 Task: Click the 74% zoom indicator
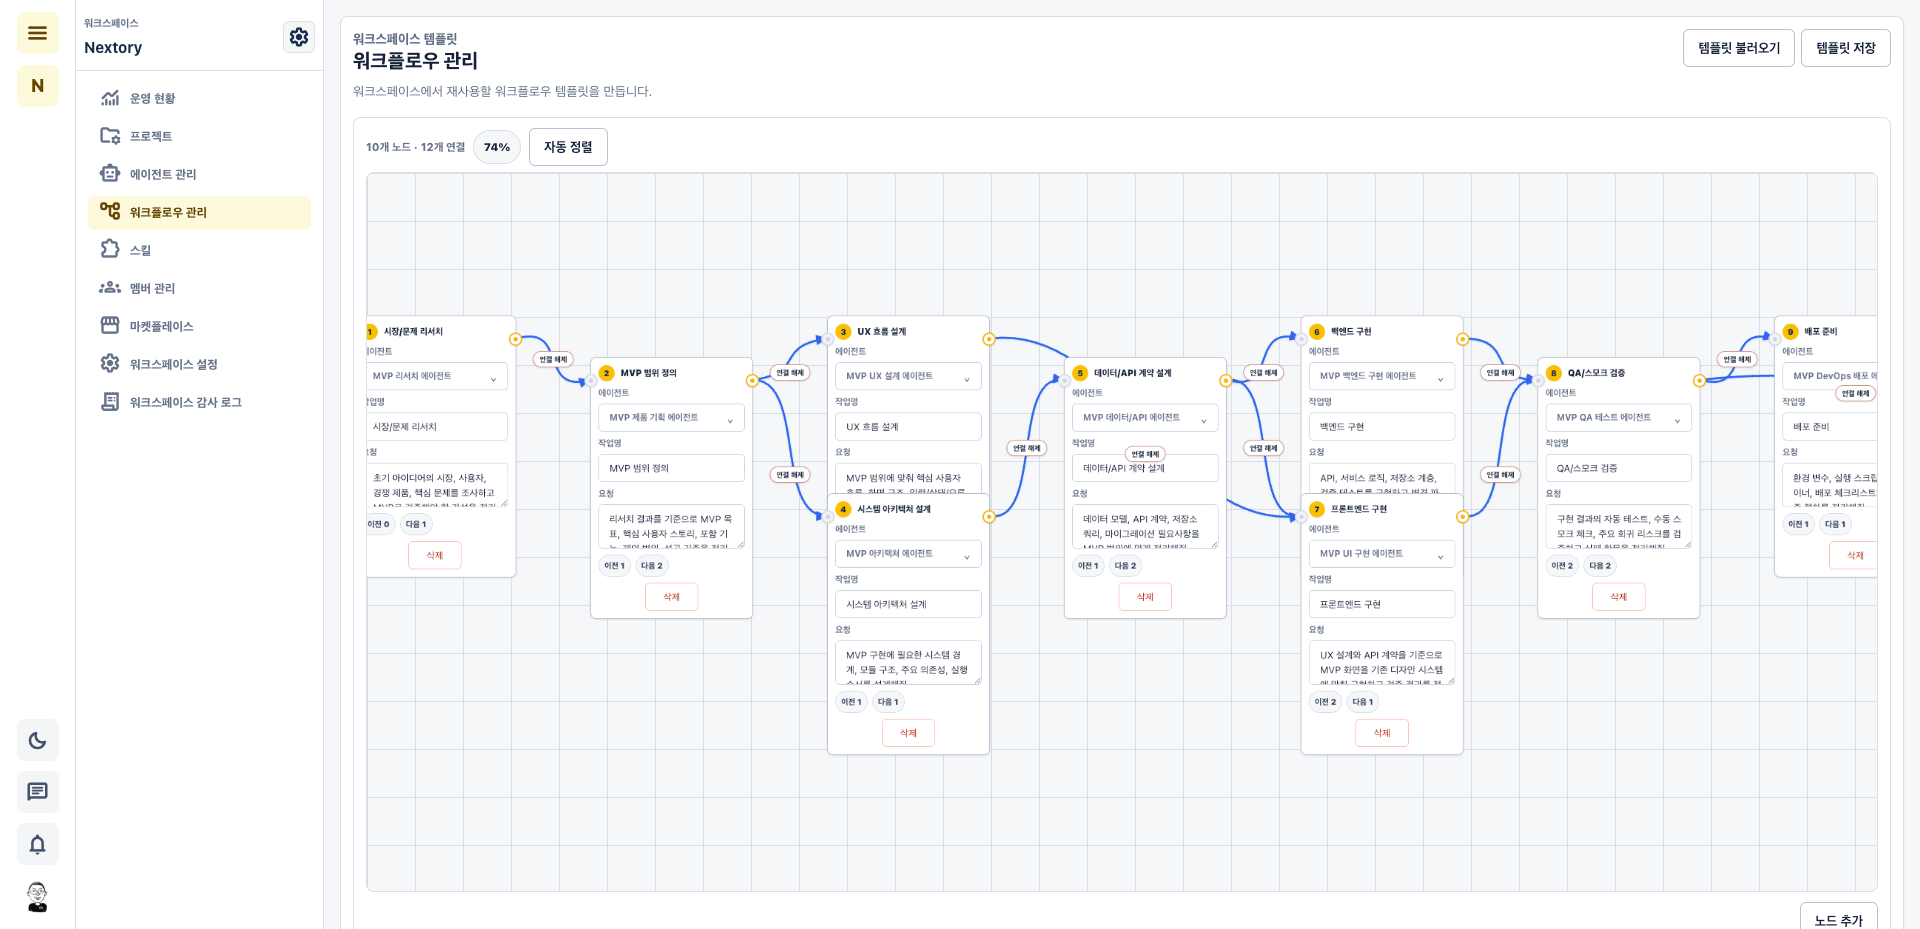(x=497, y=147)
